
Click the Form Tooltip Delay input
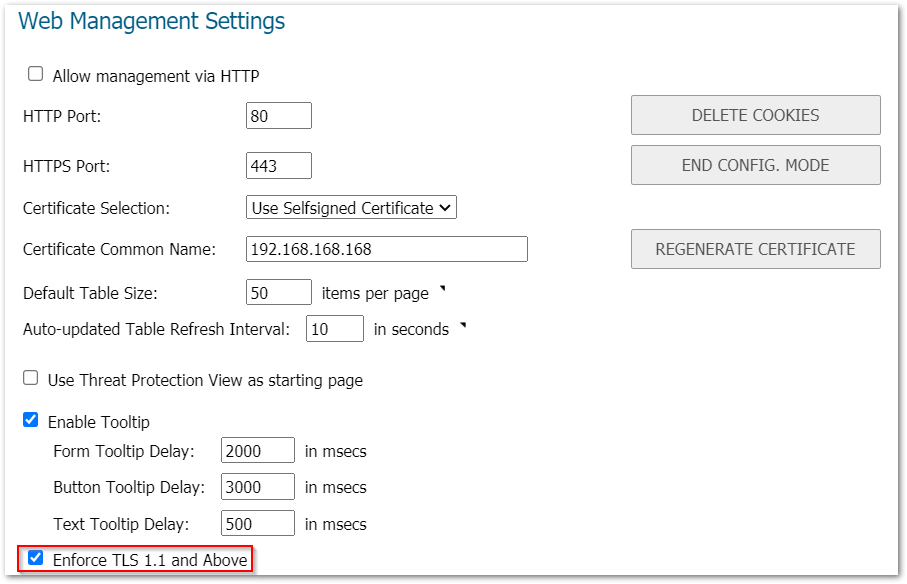point(257,451)
